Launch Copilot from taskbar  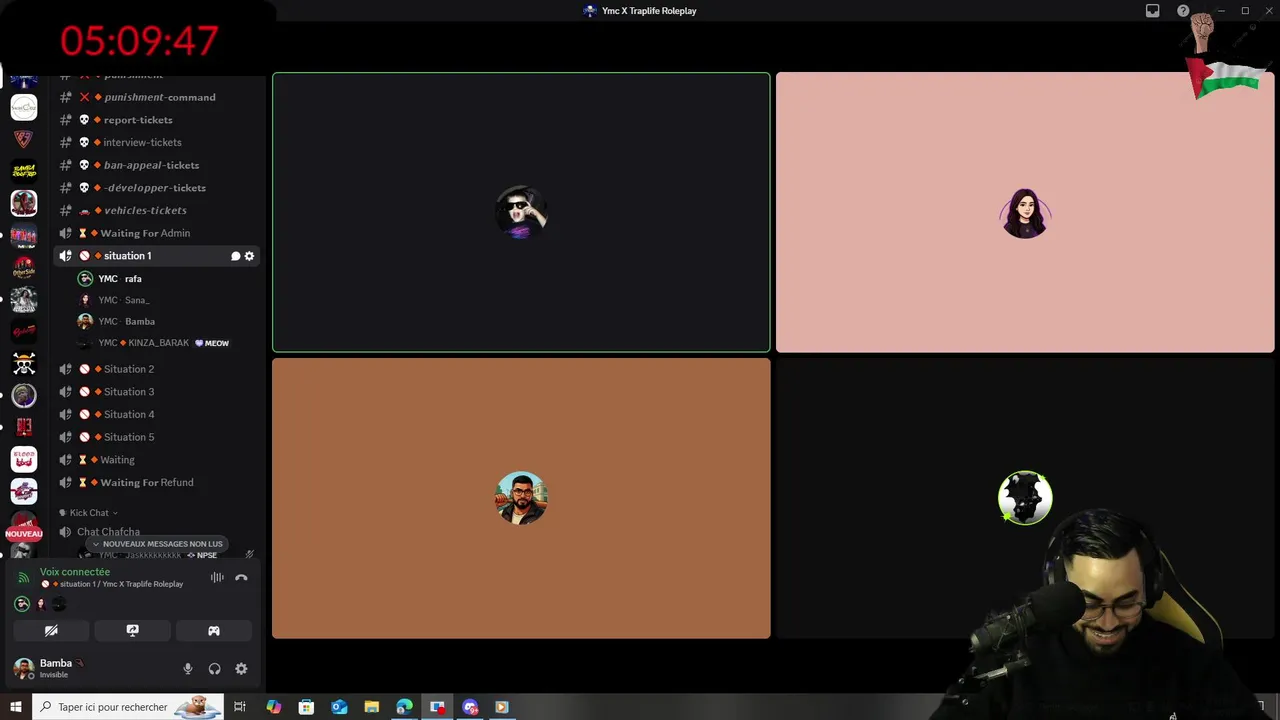(273, 707)
